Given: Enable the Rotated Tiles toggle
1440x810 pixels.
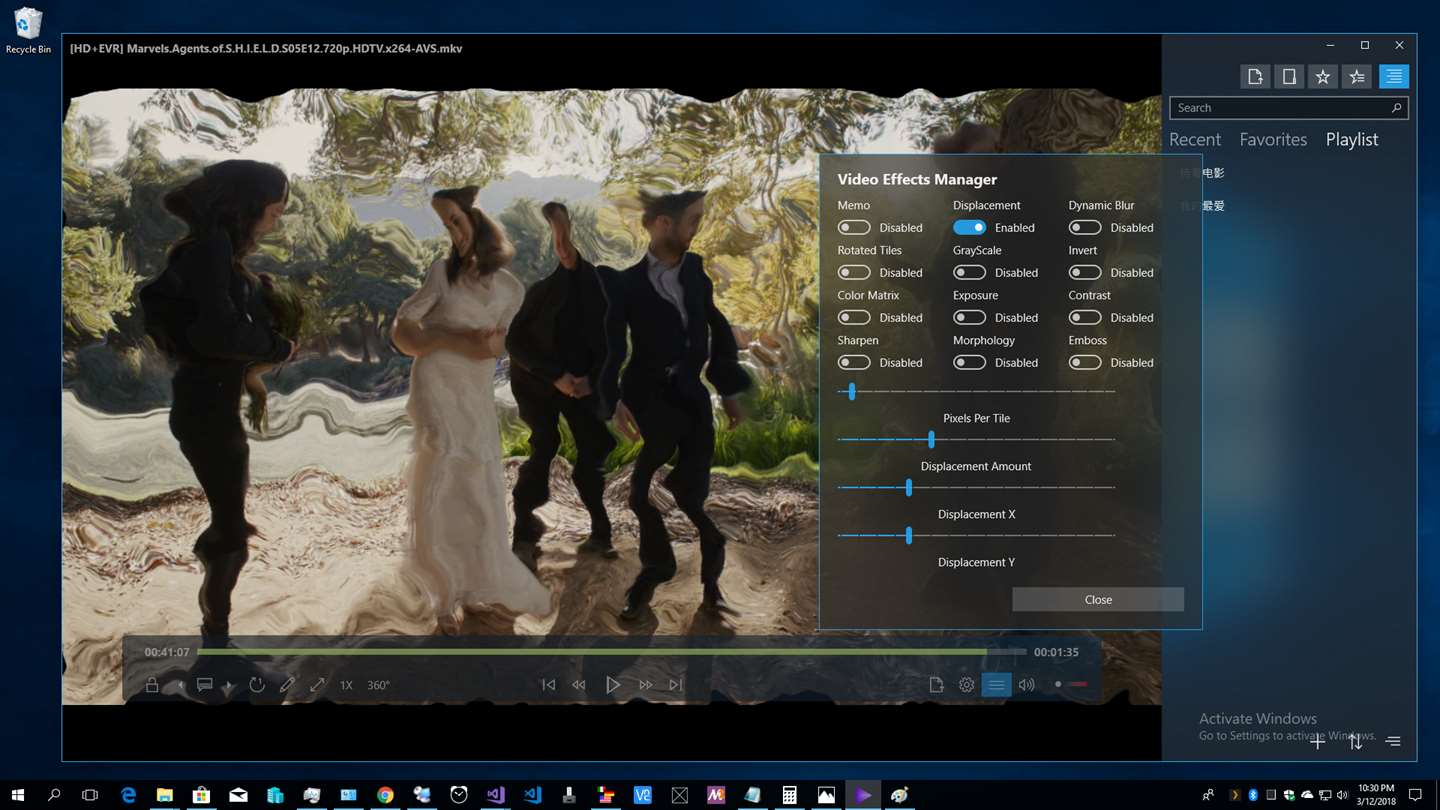Looking at the screenshot, I should 854,273.
